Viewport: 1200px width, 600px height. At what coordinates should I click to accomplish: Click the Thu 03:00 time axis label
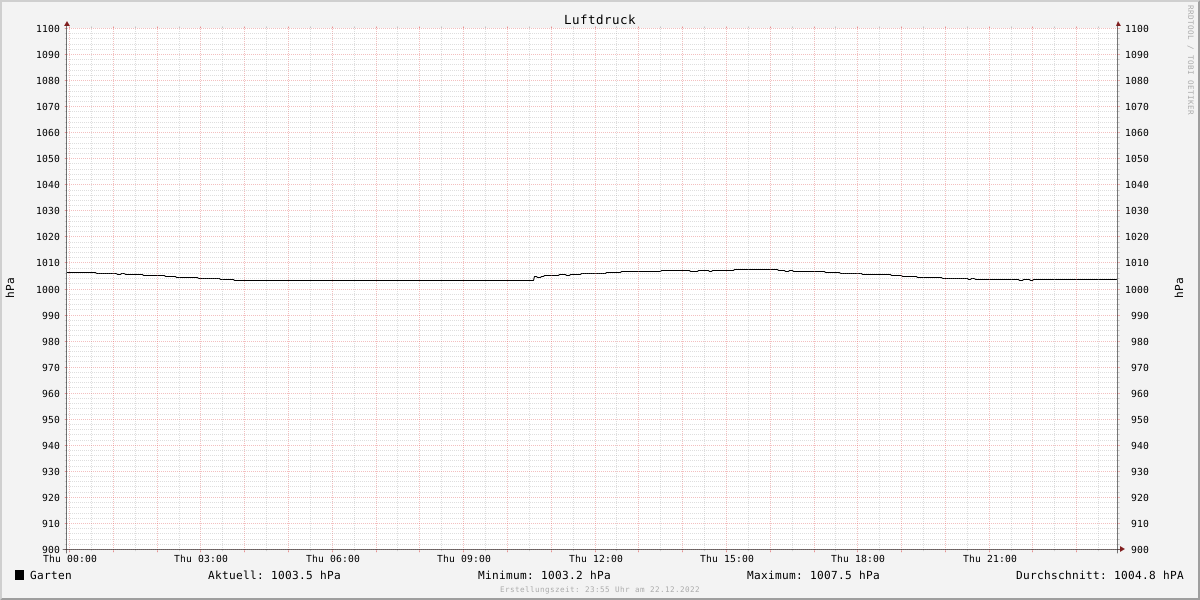tap(201, 559)
